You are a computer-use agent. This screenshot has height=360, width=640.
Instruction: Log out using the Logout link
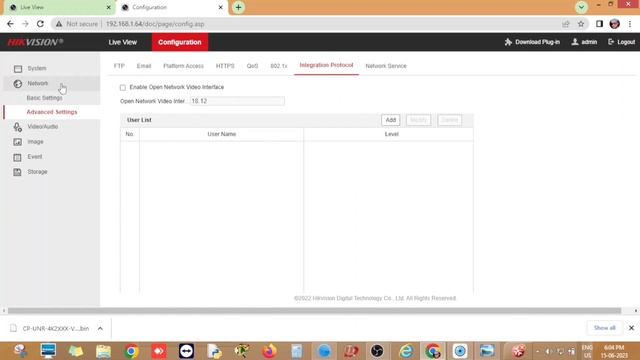621,42
